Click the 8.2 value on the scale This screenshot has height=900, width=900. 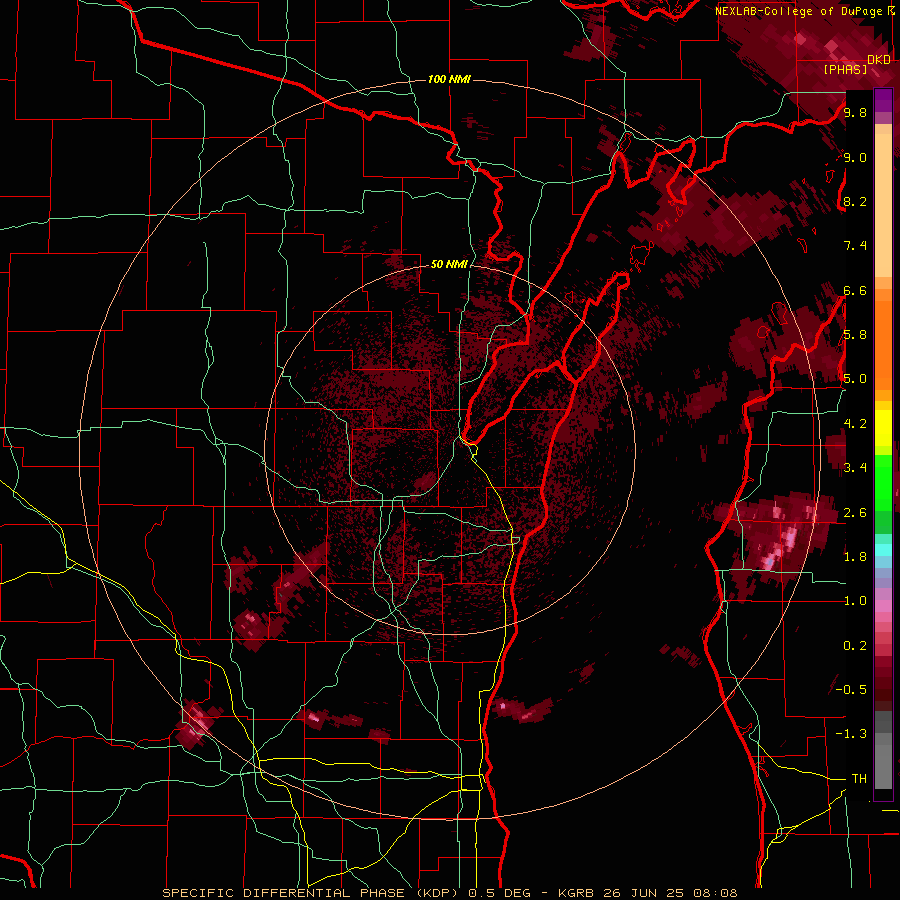coord(855,201)
